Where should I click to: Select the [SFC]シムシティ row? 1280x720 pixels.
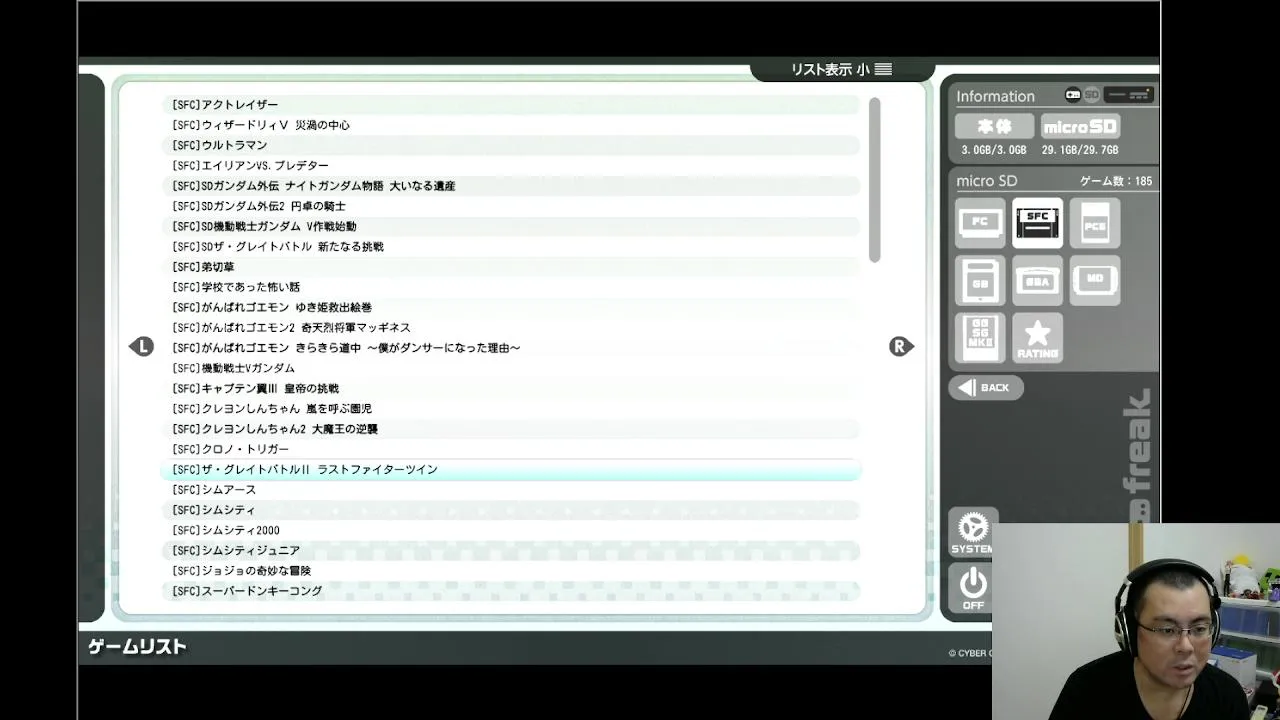pyautogui.click(x=510, y=510)
